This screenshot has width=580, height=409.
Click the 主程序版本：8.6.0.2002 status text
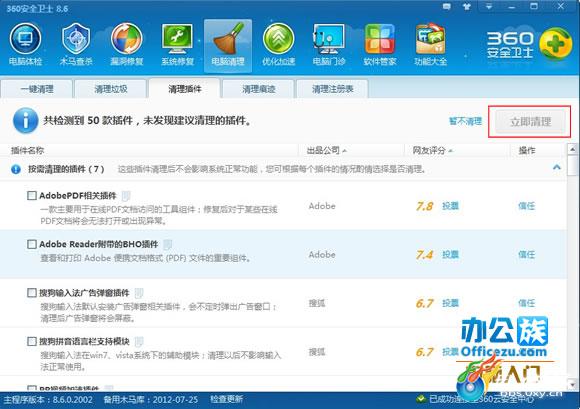(x=48, y=400)
